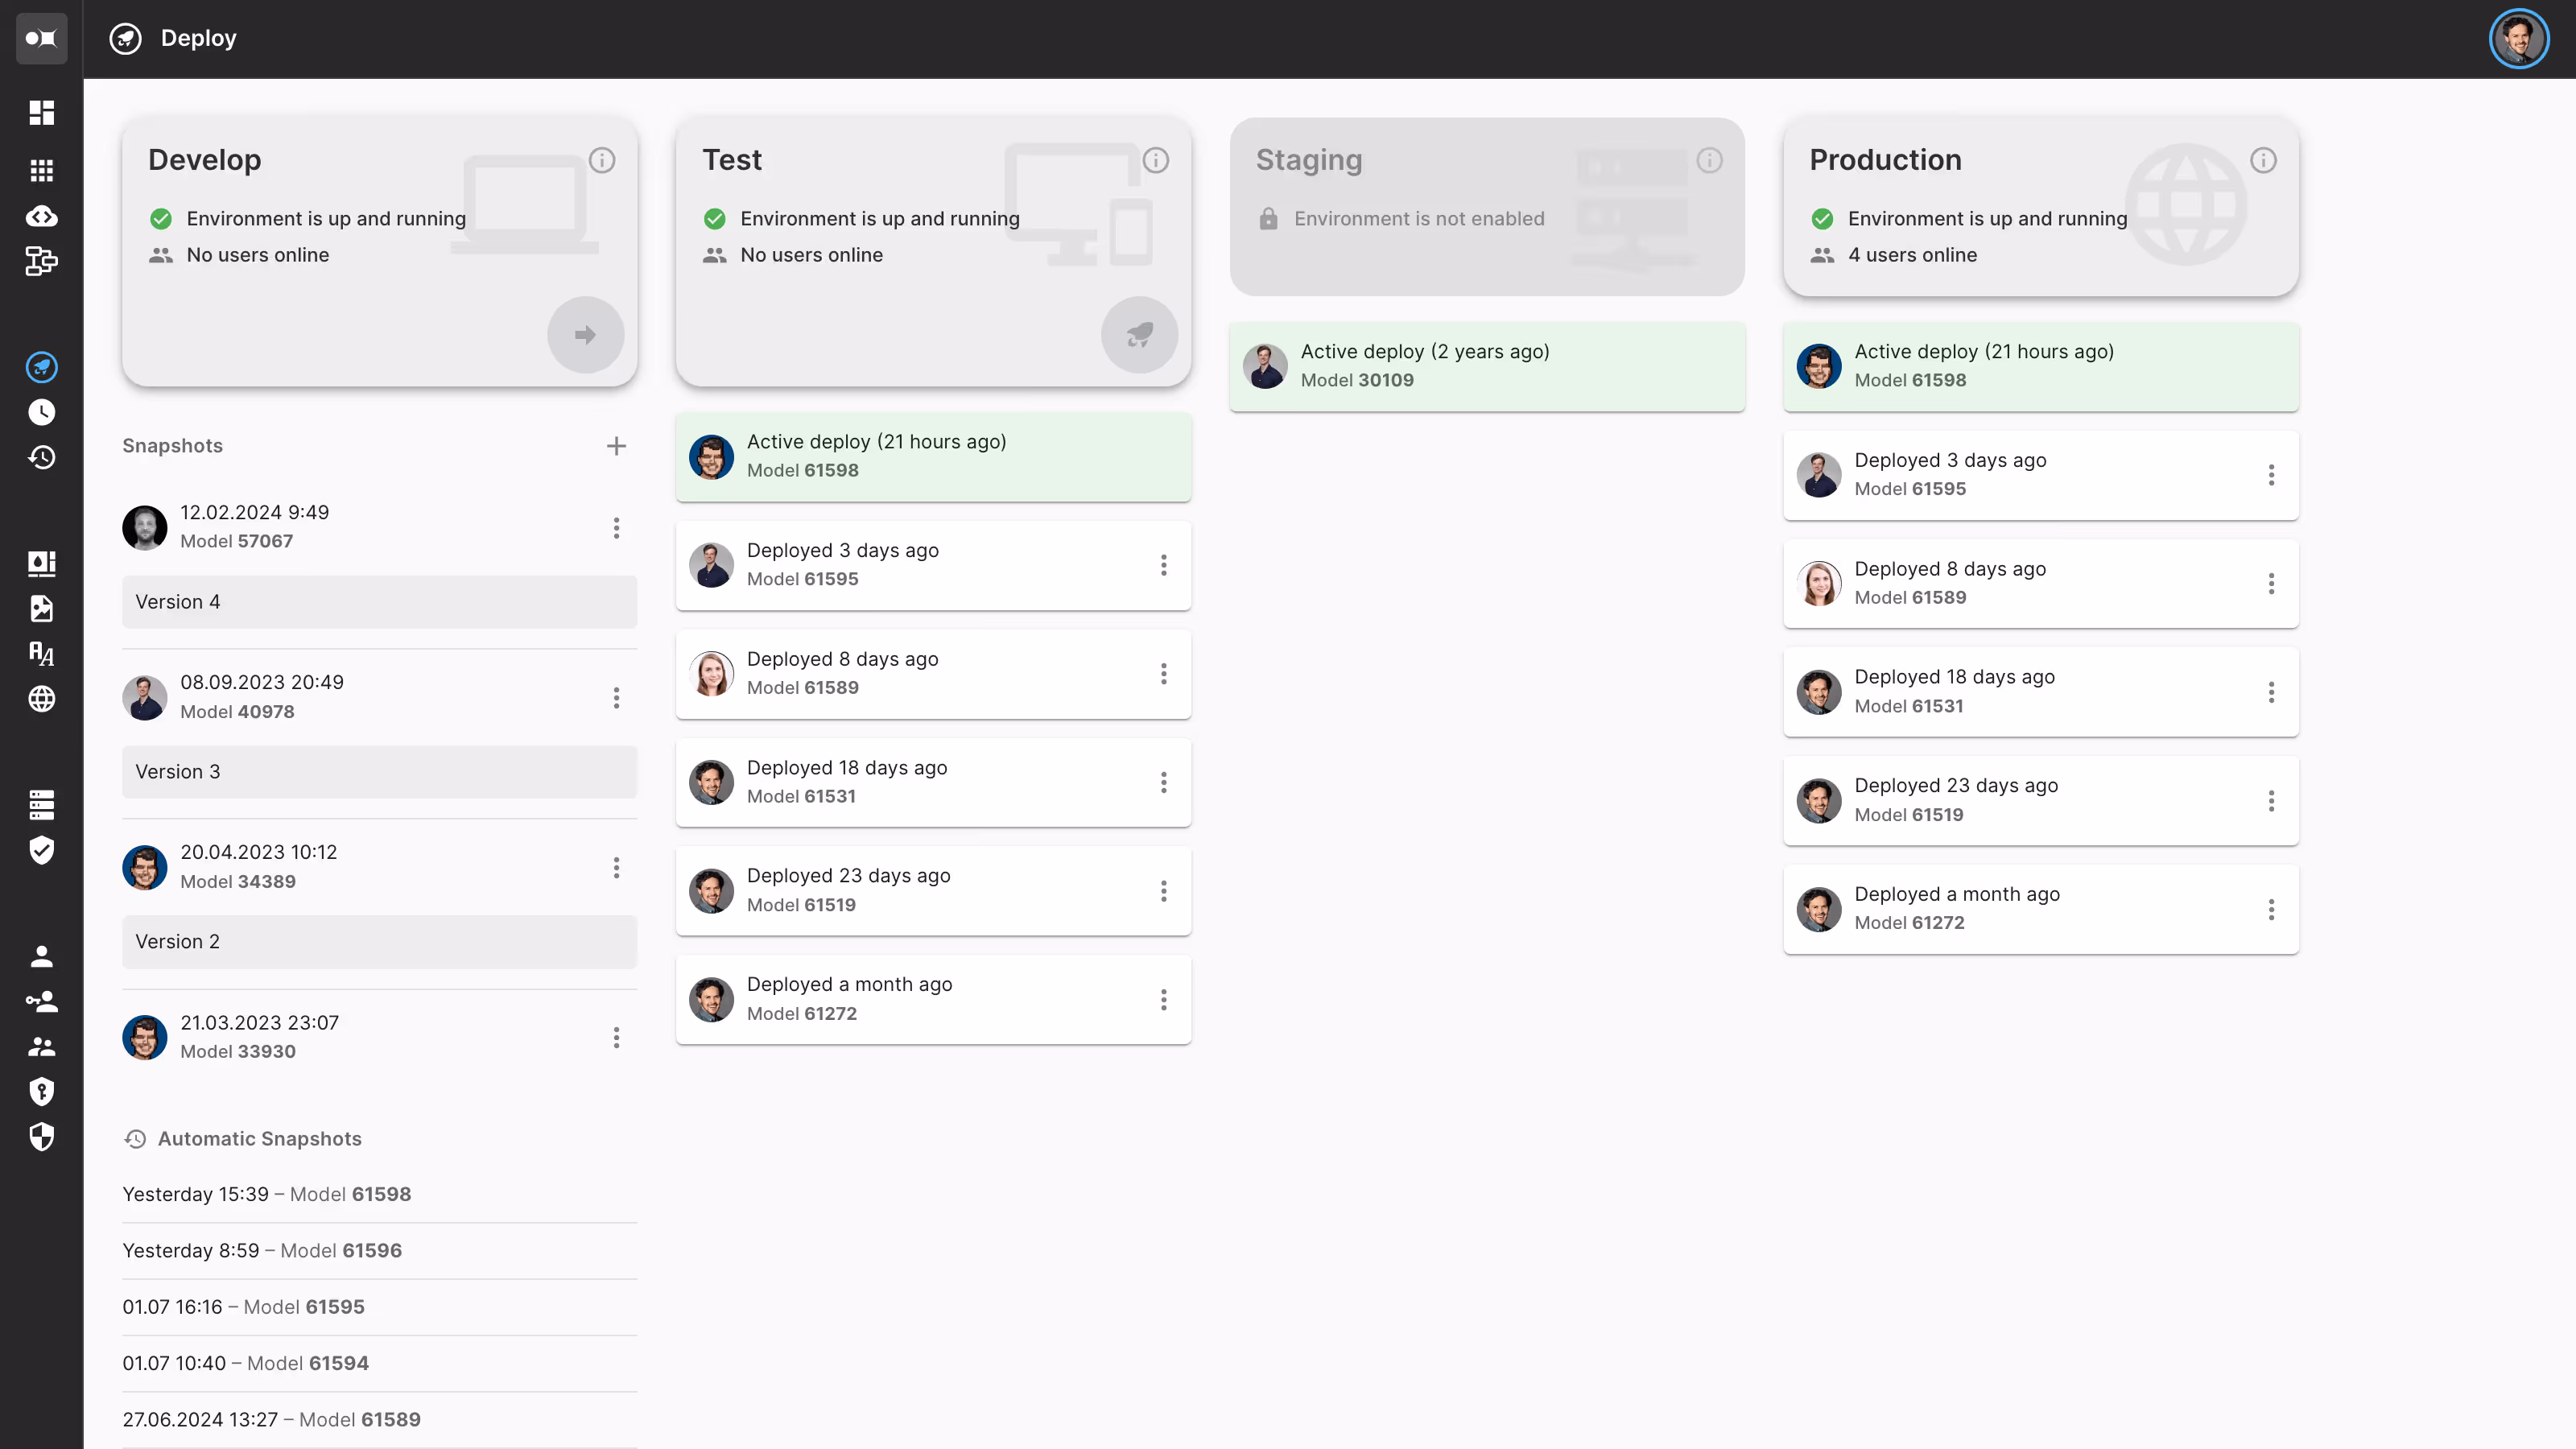Show info for Production environment
Viewport: 2576px width, 1449px height.
tap(2264, 160)
